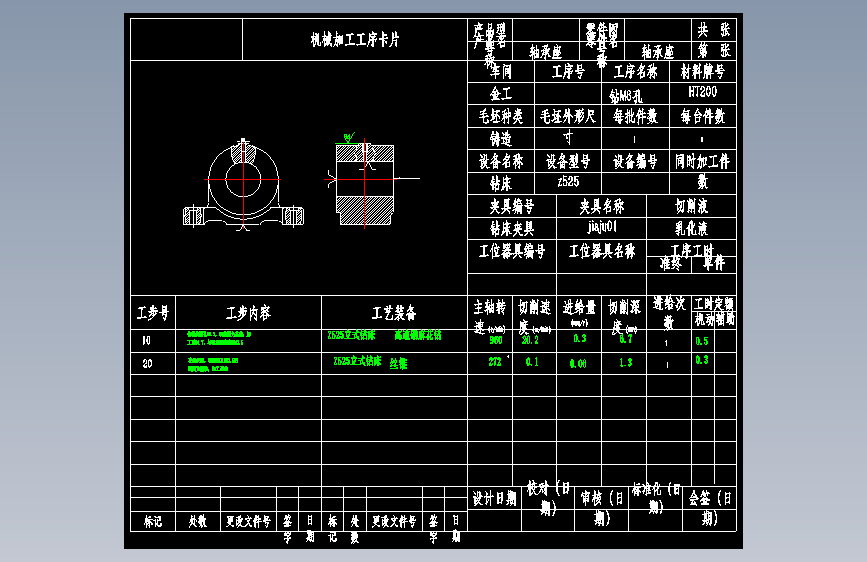Select the 每批件数 header cell
Screen dimensions: 867x562
(x=635, y=116)
